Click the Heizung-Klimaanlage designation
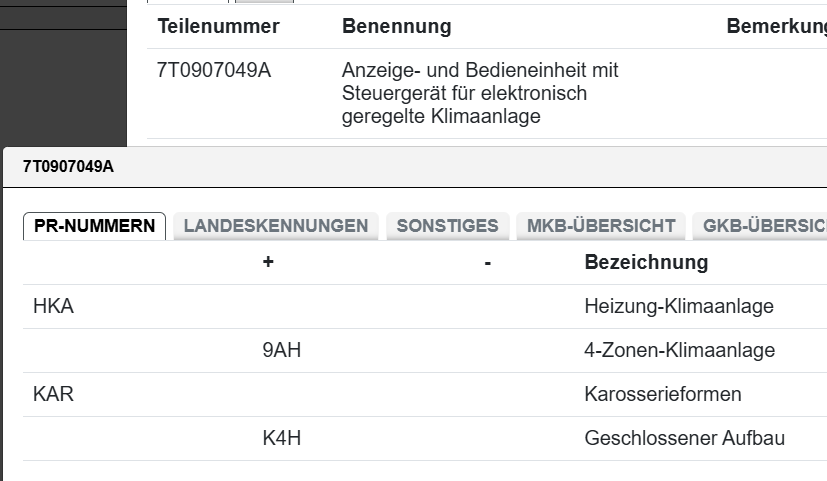 (x=679, y=307)
